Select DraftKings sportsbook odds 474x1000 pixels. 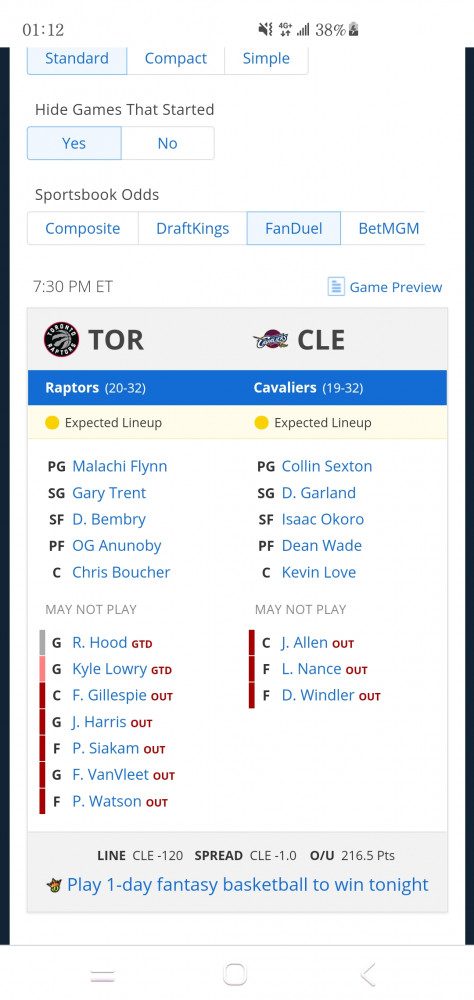point(193,228)
